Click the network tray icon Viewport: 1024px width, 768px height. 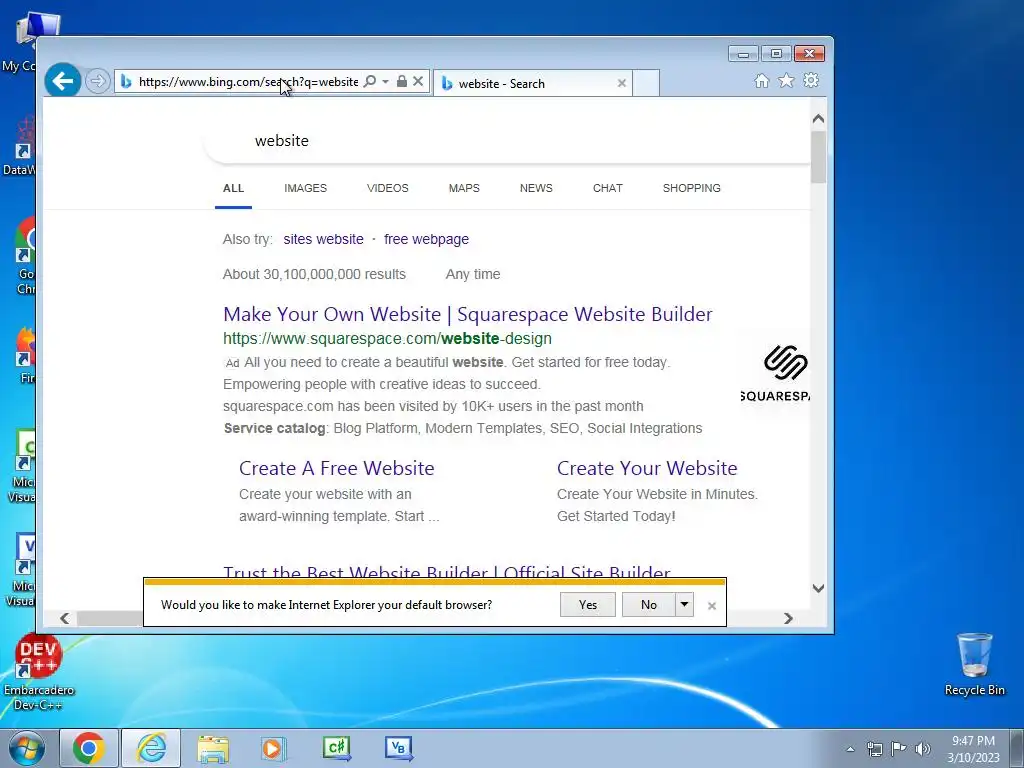point(874,749)
